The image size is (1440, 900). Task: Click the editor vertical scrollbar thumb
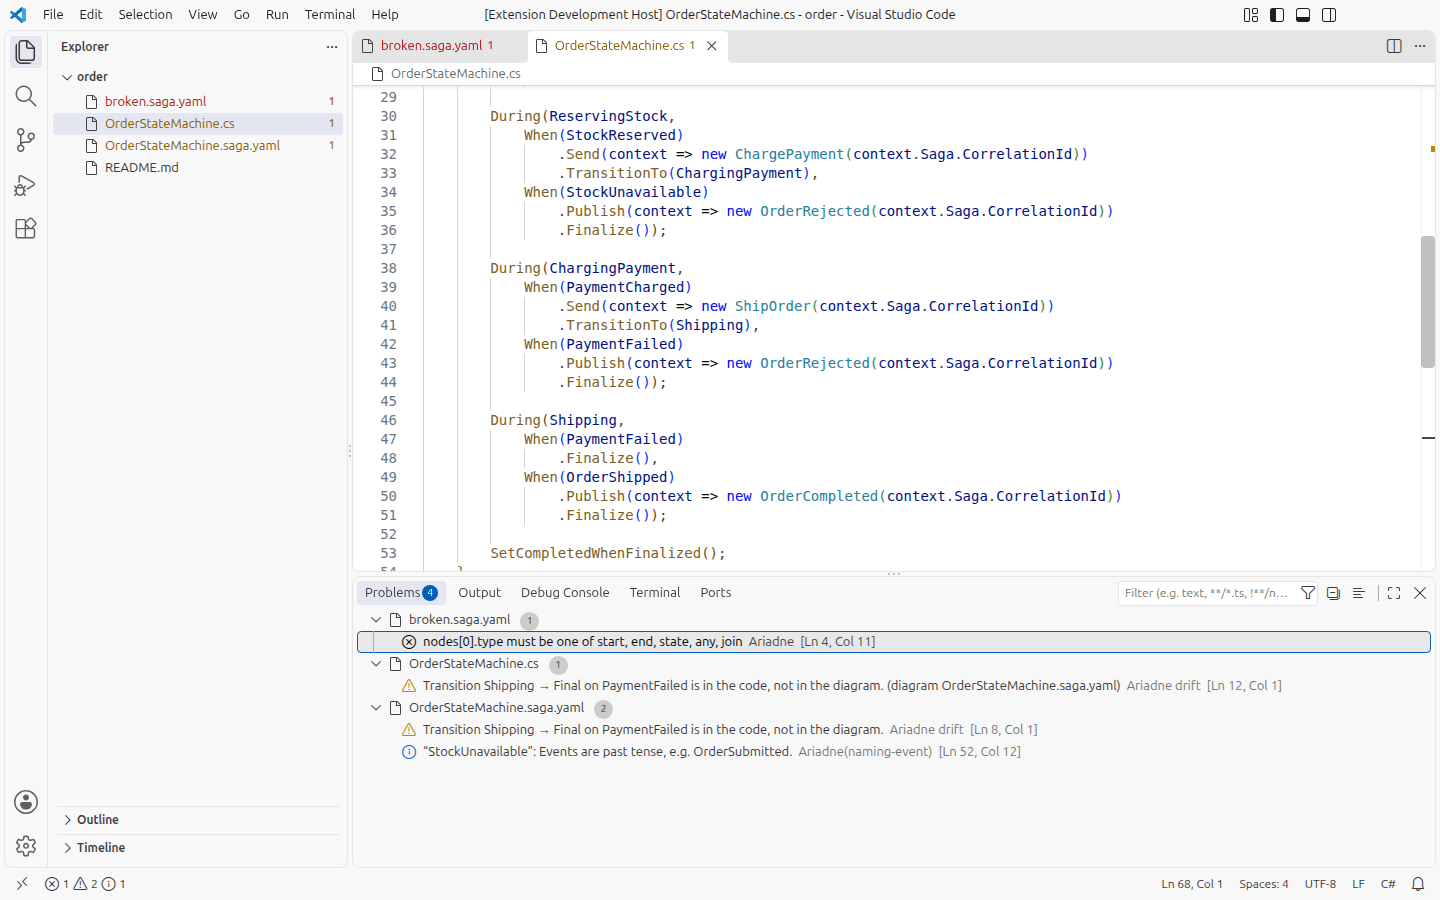(x=1428, y=302)
